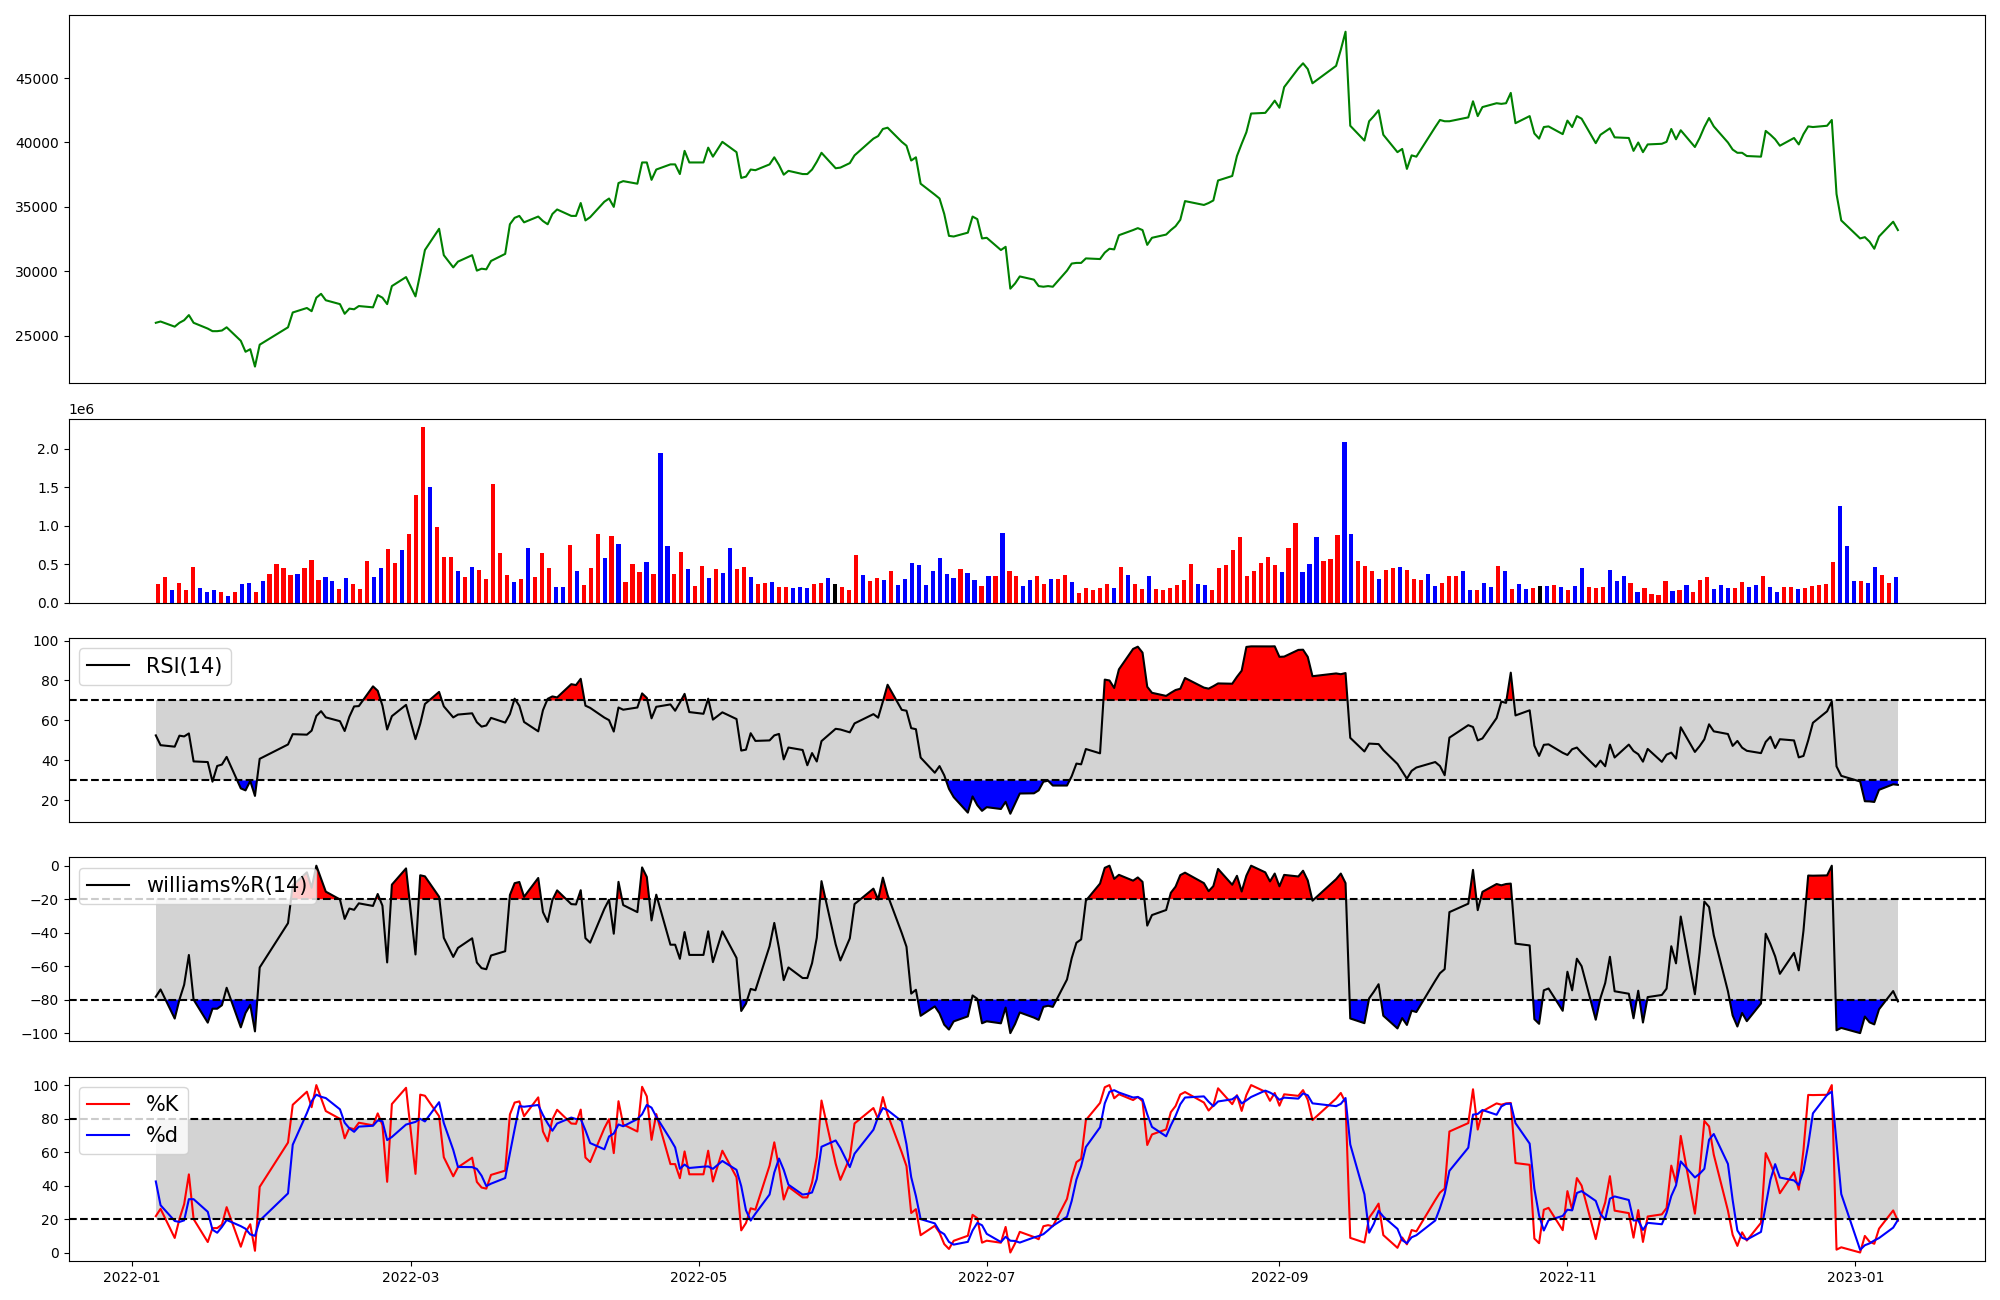Viewport: 2000px width, 1300px height.
Task: Click the 2022-07 date tick label
Action: (987, 1277)
